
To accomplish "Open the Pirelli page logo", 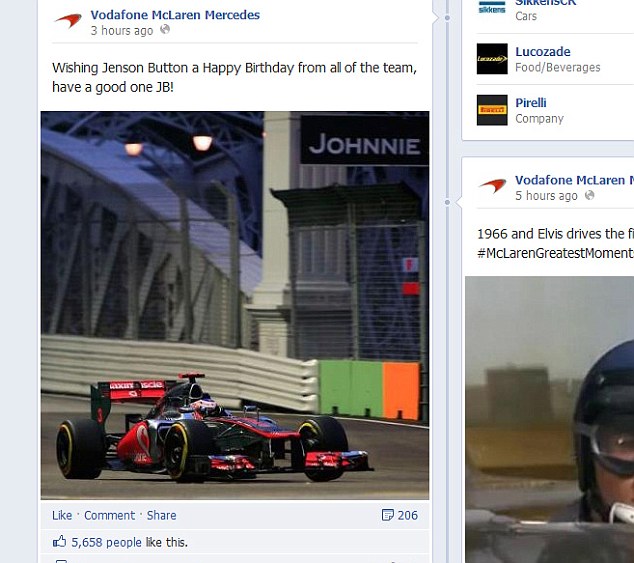I will (x=492, y=110).
